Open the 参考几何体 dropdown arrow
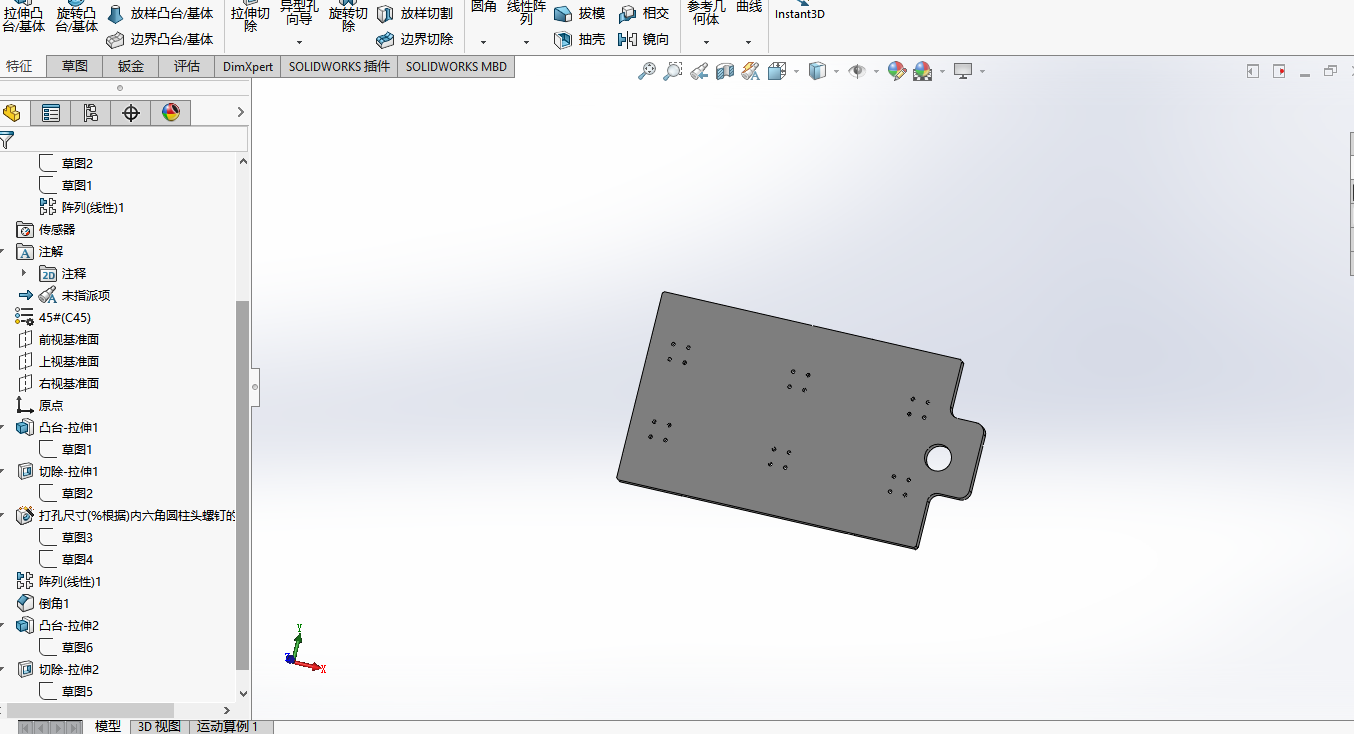1354x734 pixels. pyautogui.click(x=706, y=43)
